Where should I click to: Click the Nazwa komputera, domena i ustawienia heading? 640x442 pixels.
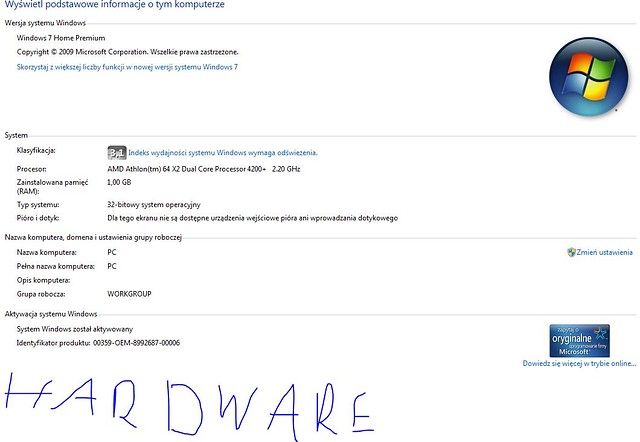point(93,237)
